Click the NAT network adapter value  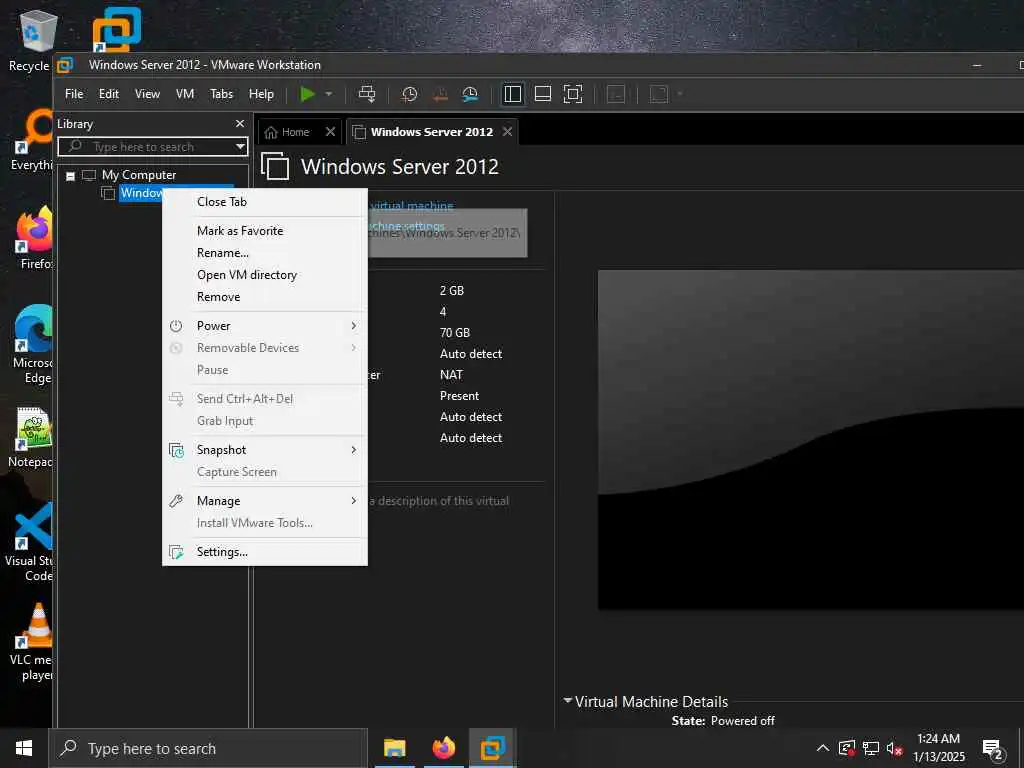pos(451,375)
